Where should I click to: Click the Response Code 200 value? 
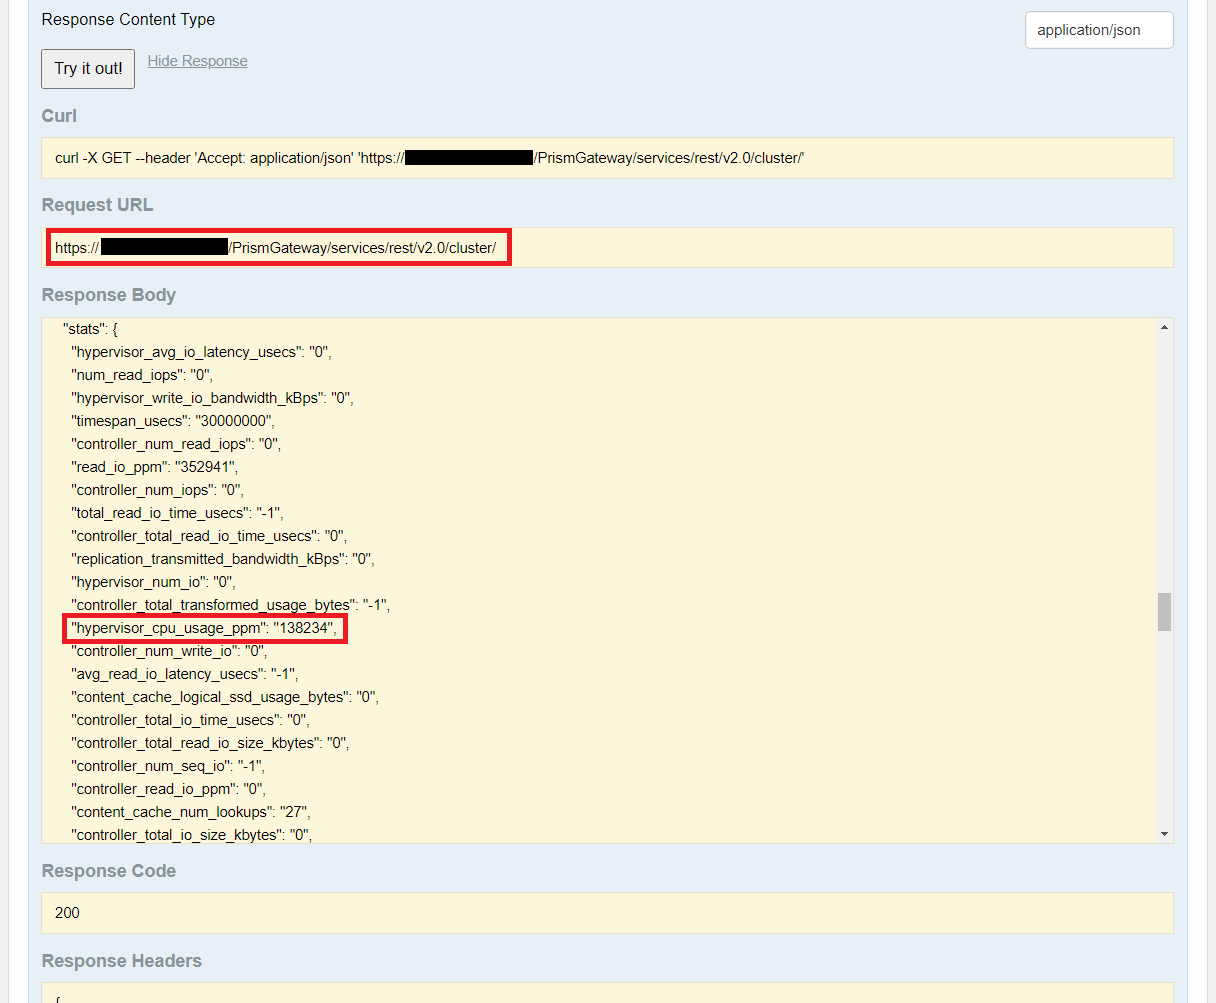point(68,912)
